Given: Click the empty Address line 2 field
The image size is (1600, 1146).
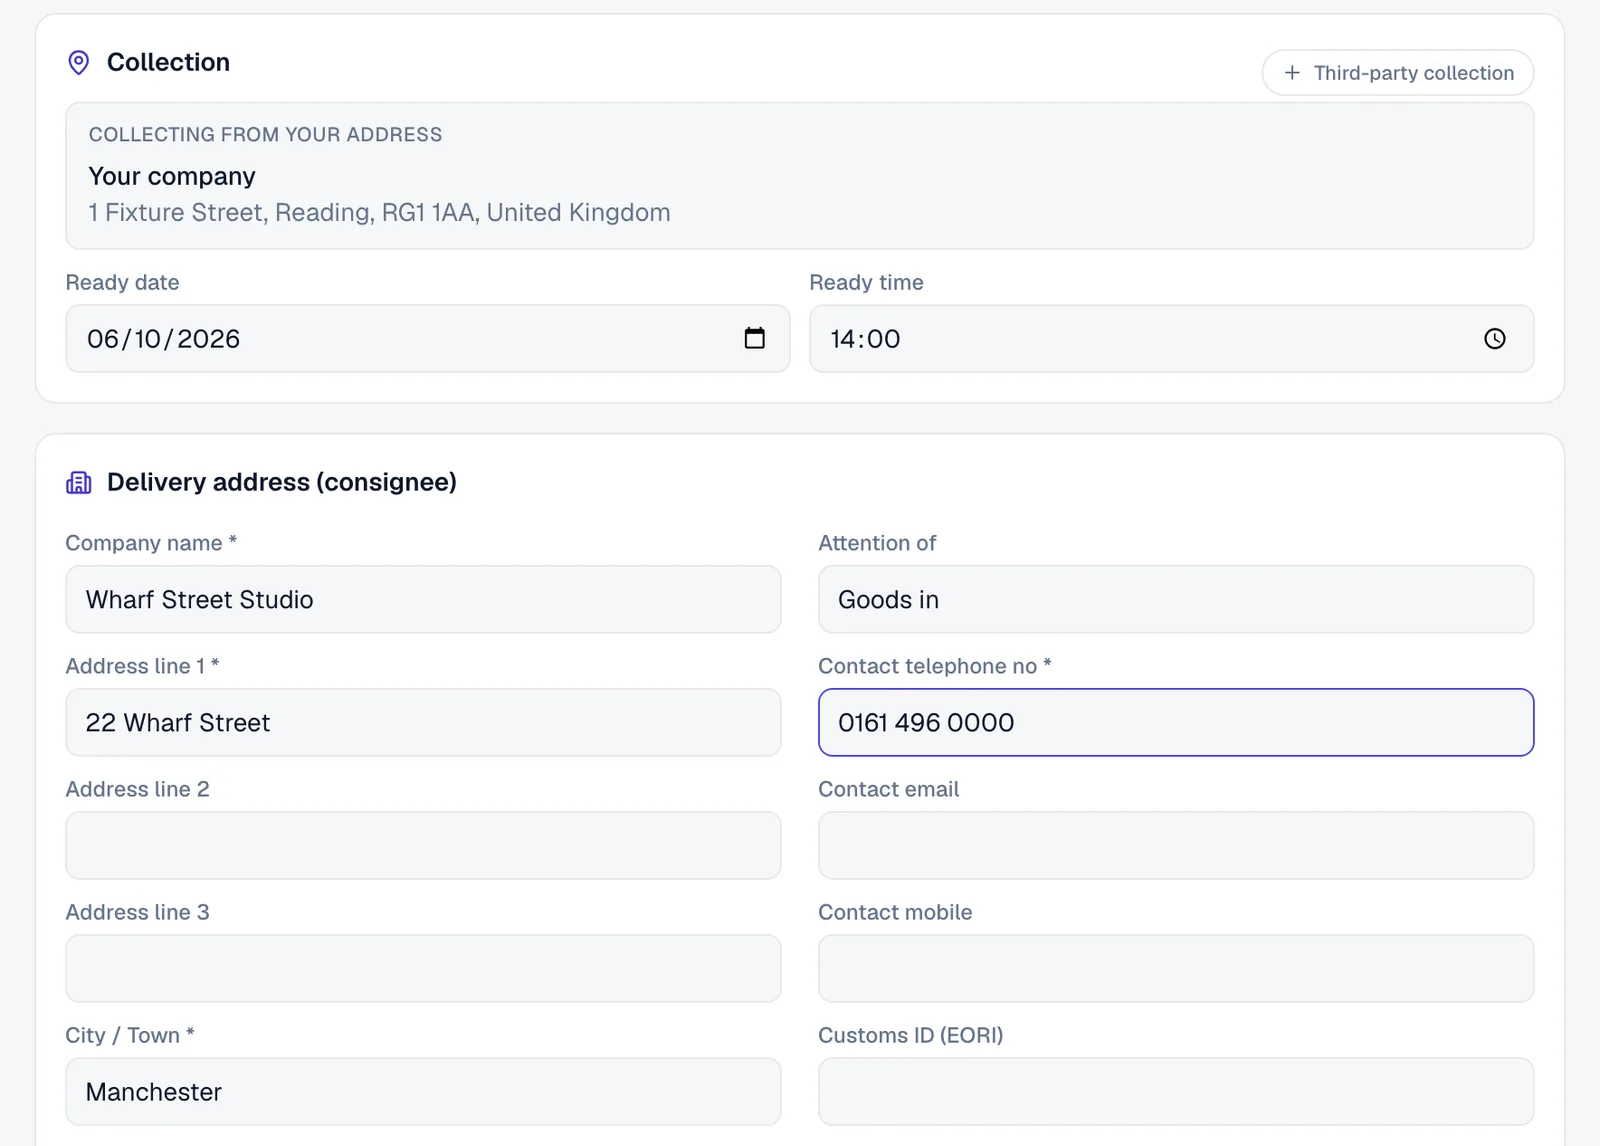Looking at the screenshot, I should (x=423, y=845).
